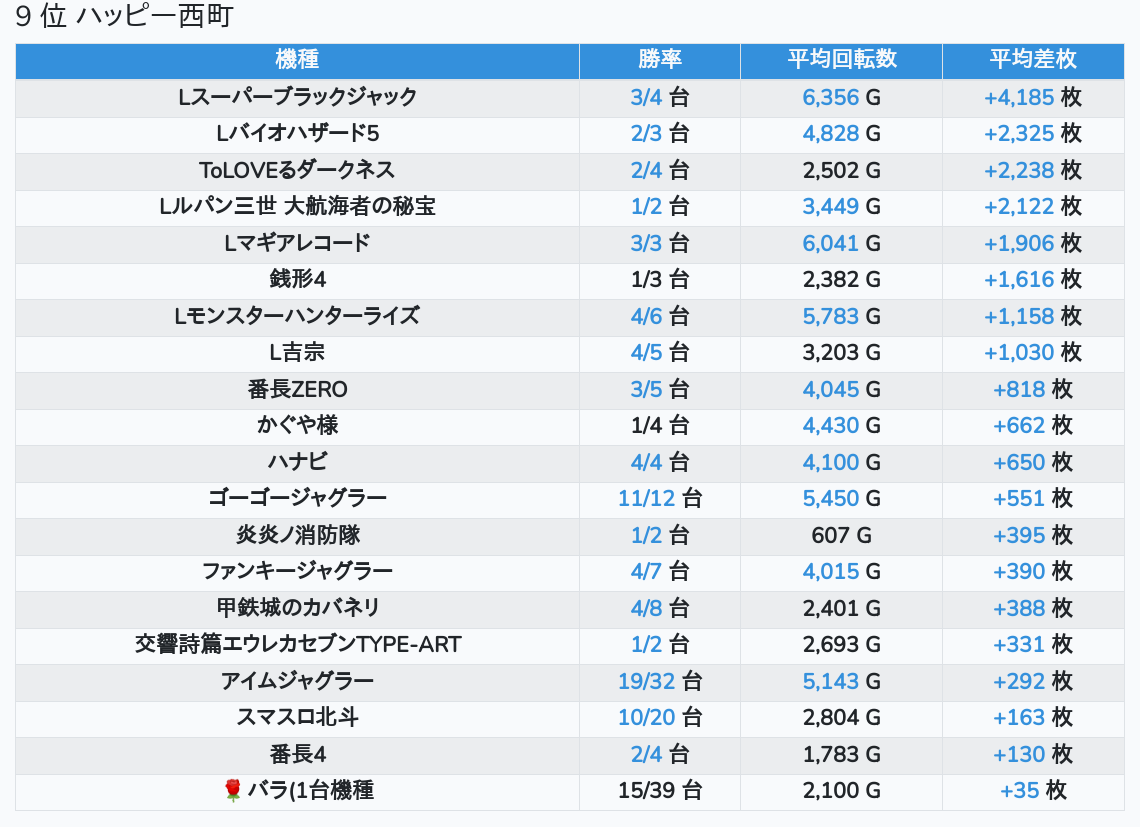Click +2,325 枚 average difference value

point(1033,134)
